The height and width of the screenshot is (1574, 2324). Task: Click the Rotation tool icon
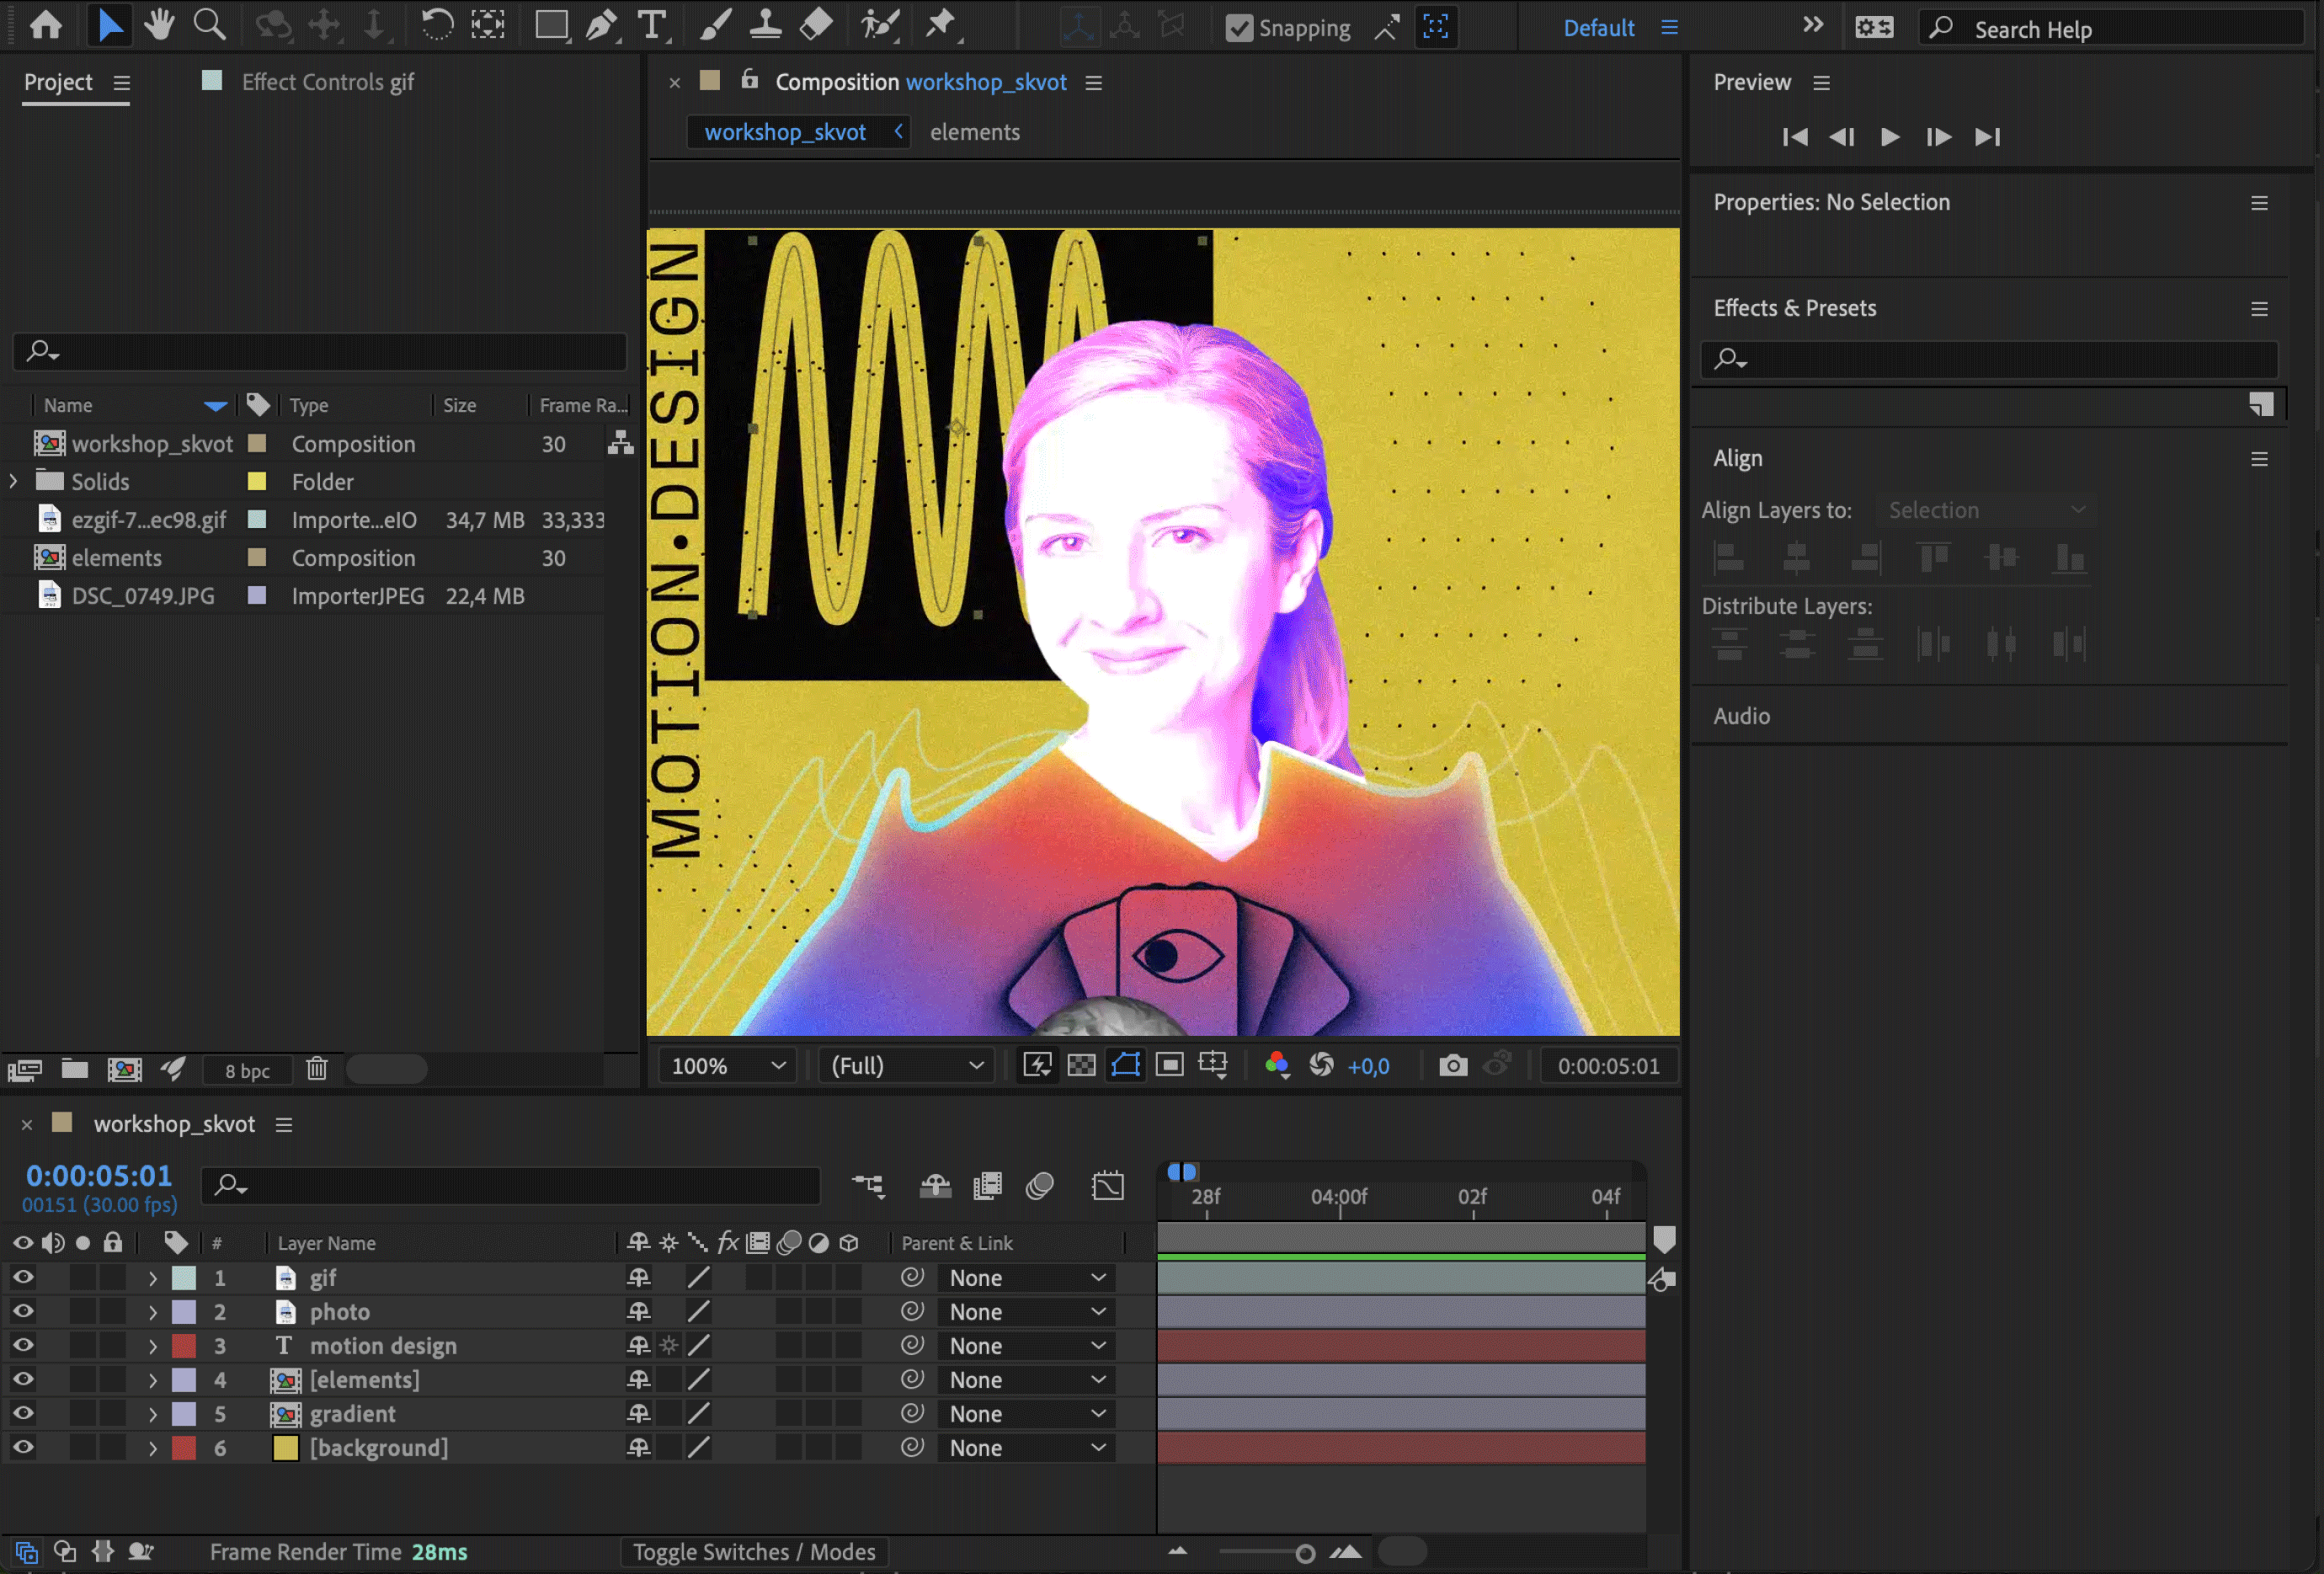point(435,24)
